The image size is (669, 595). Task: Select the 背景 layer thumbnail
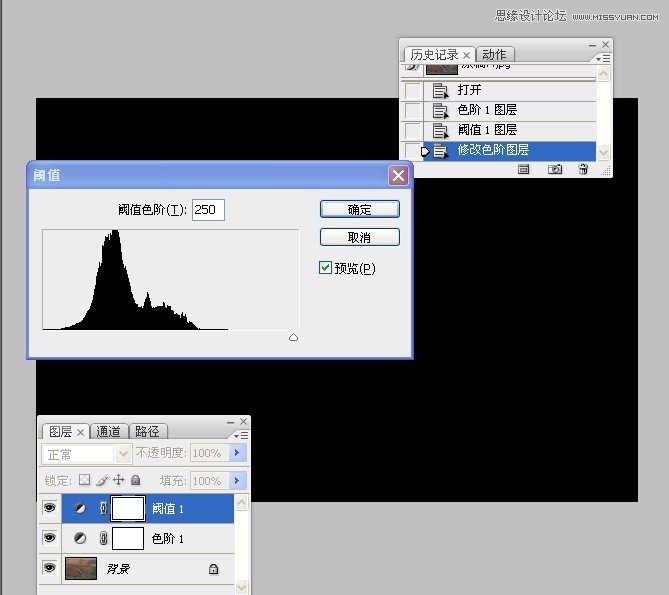pos(81,569)
